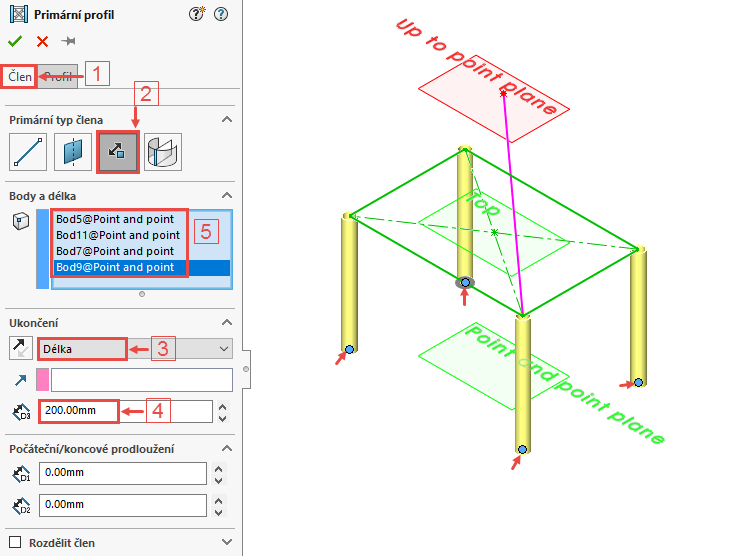
Task: Switch to the Profil tab
Action: point(57,77)
